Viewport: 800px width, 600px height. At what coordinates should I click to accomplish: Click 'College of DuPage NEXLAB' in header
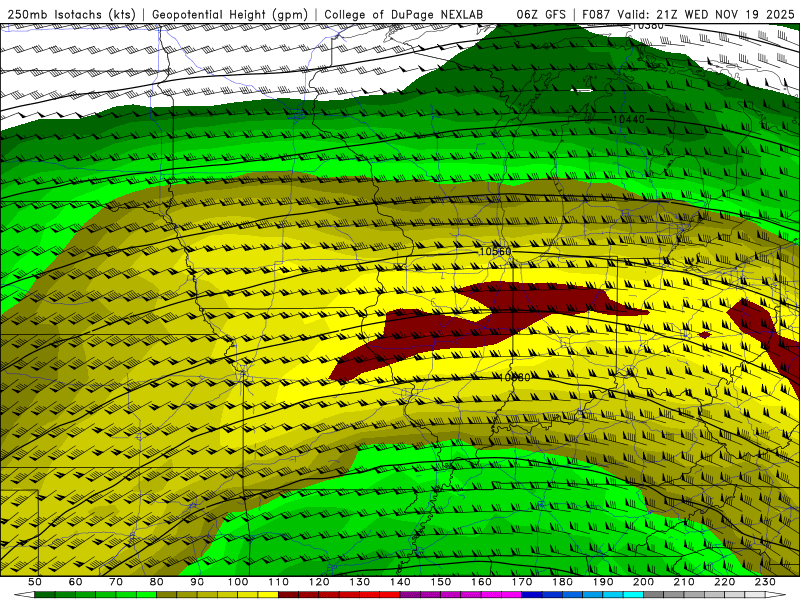[x=404, y=15]
